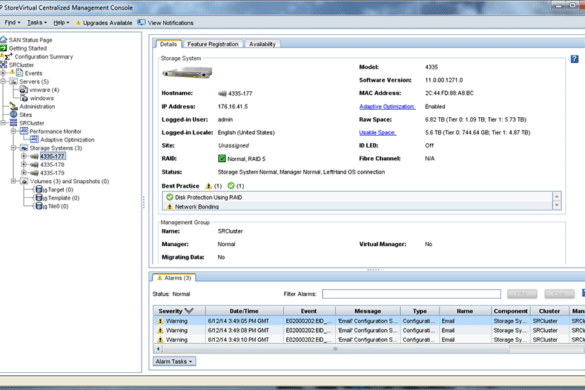This screenshot has height=390, width=585.
Task: Select the 4335-178 storage system icon
Action: tap(34, 164)
